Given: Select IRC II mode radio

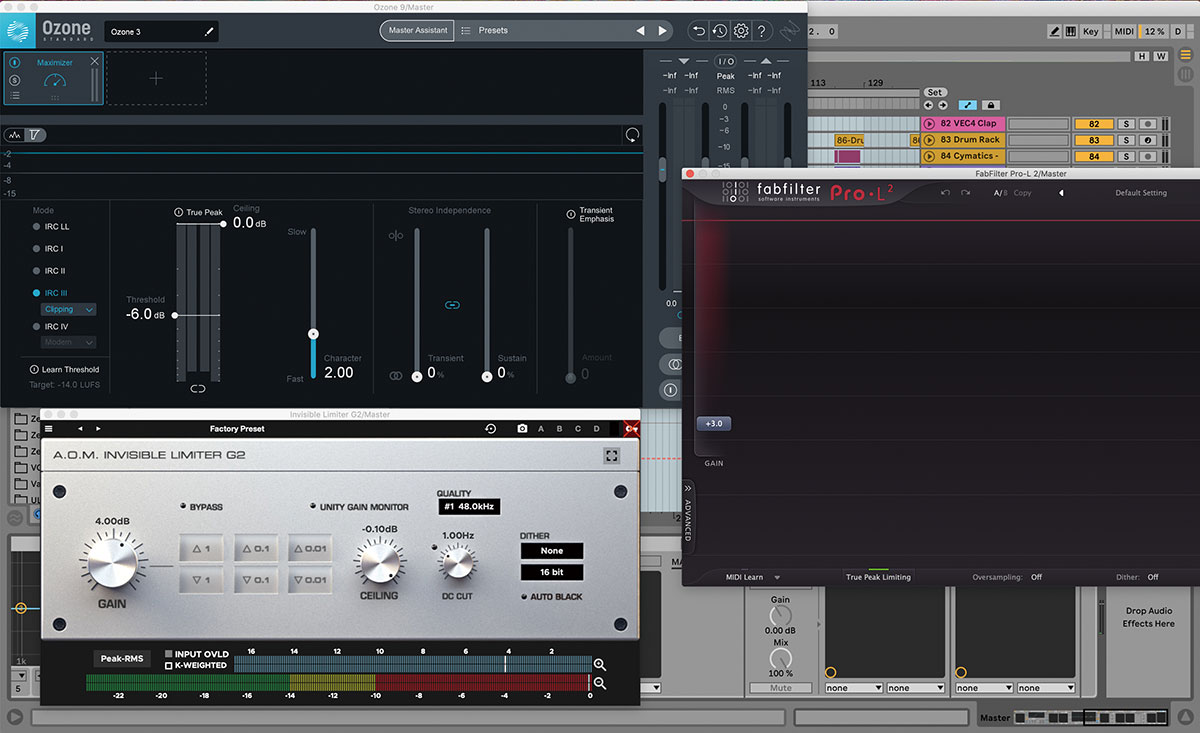Looking at the screenshot, I should 37,271.
